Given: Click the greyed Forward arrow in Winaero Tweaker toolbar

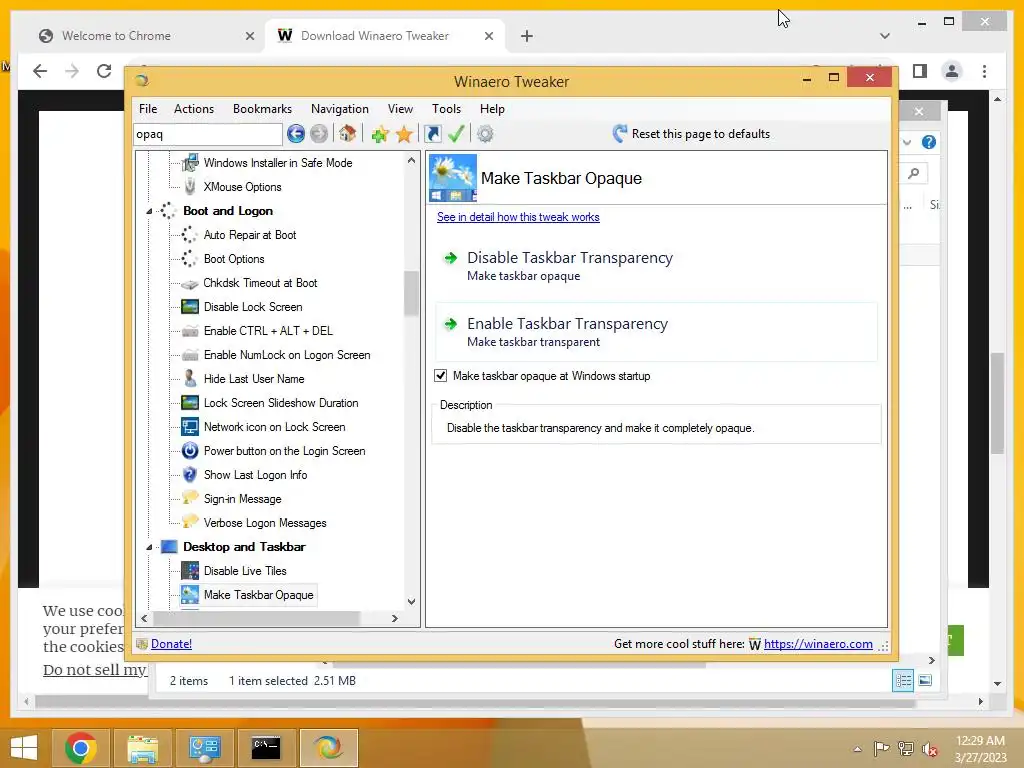Looking at the screenshot, I should (319, 134).
